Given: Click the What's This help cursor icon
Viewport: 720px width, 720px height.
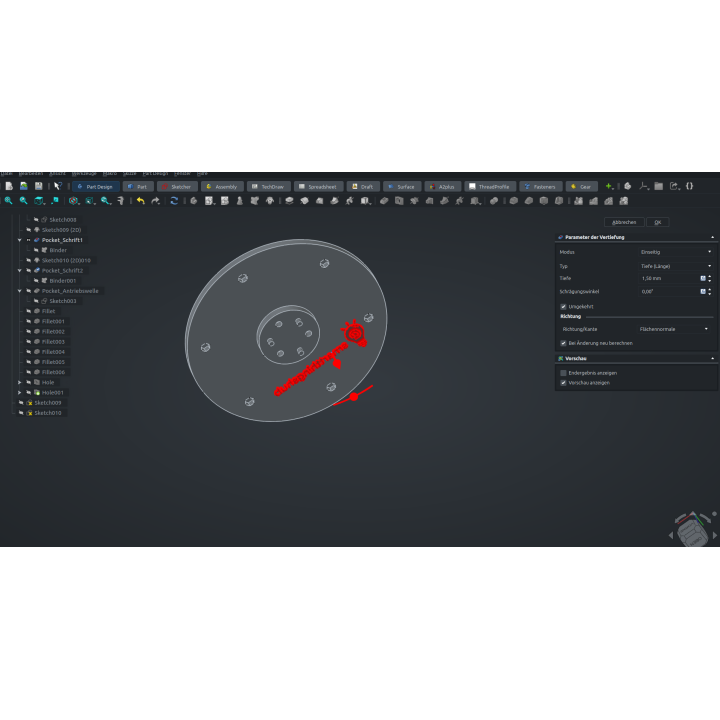Looking at the screenshot, I should [x=57, y=186].
